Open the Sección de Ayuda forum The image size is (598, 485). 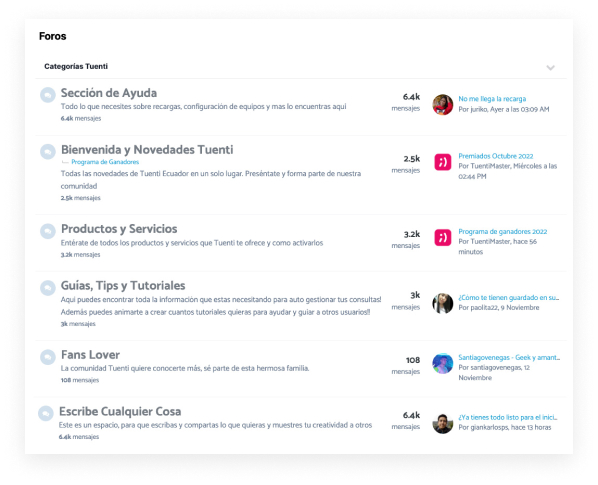tap(109, 93)
